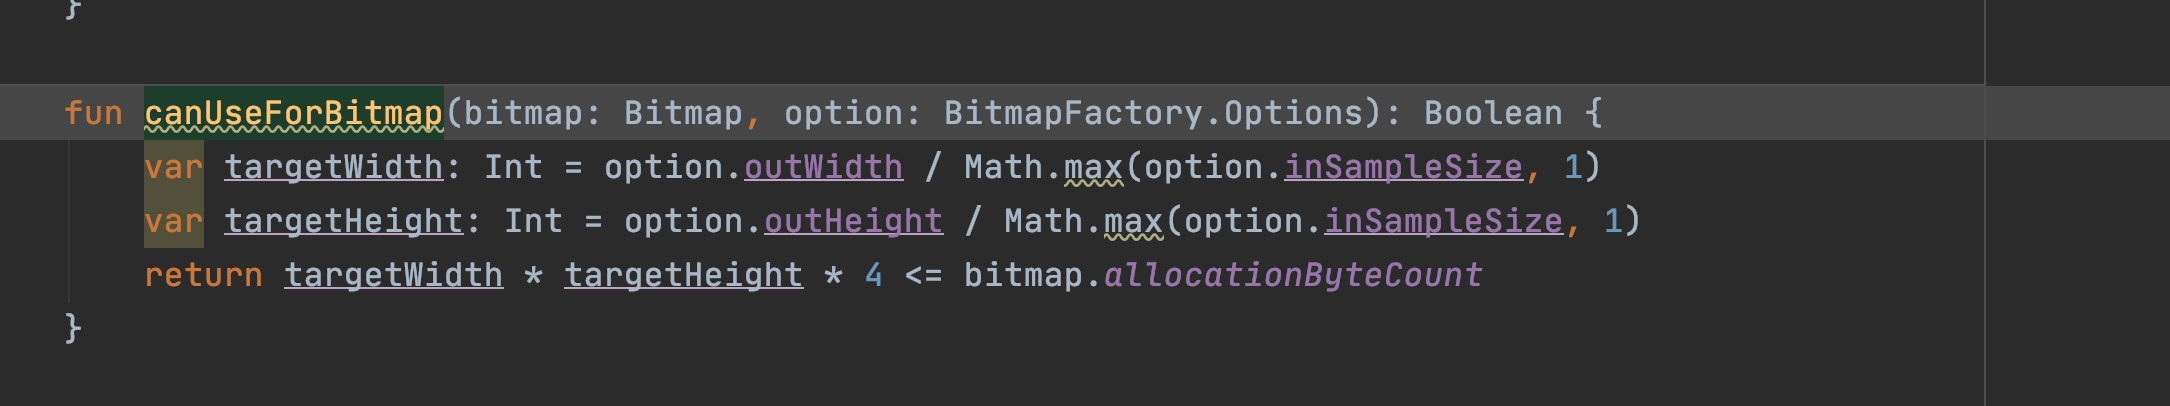
Task: Click the targetWidth variable declaration
Action: click(x=333, y=167)
